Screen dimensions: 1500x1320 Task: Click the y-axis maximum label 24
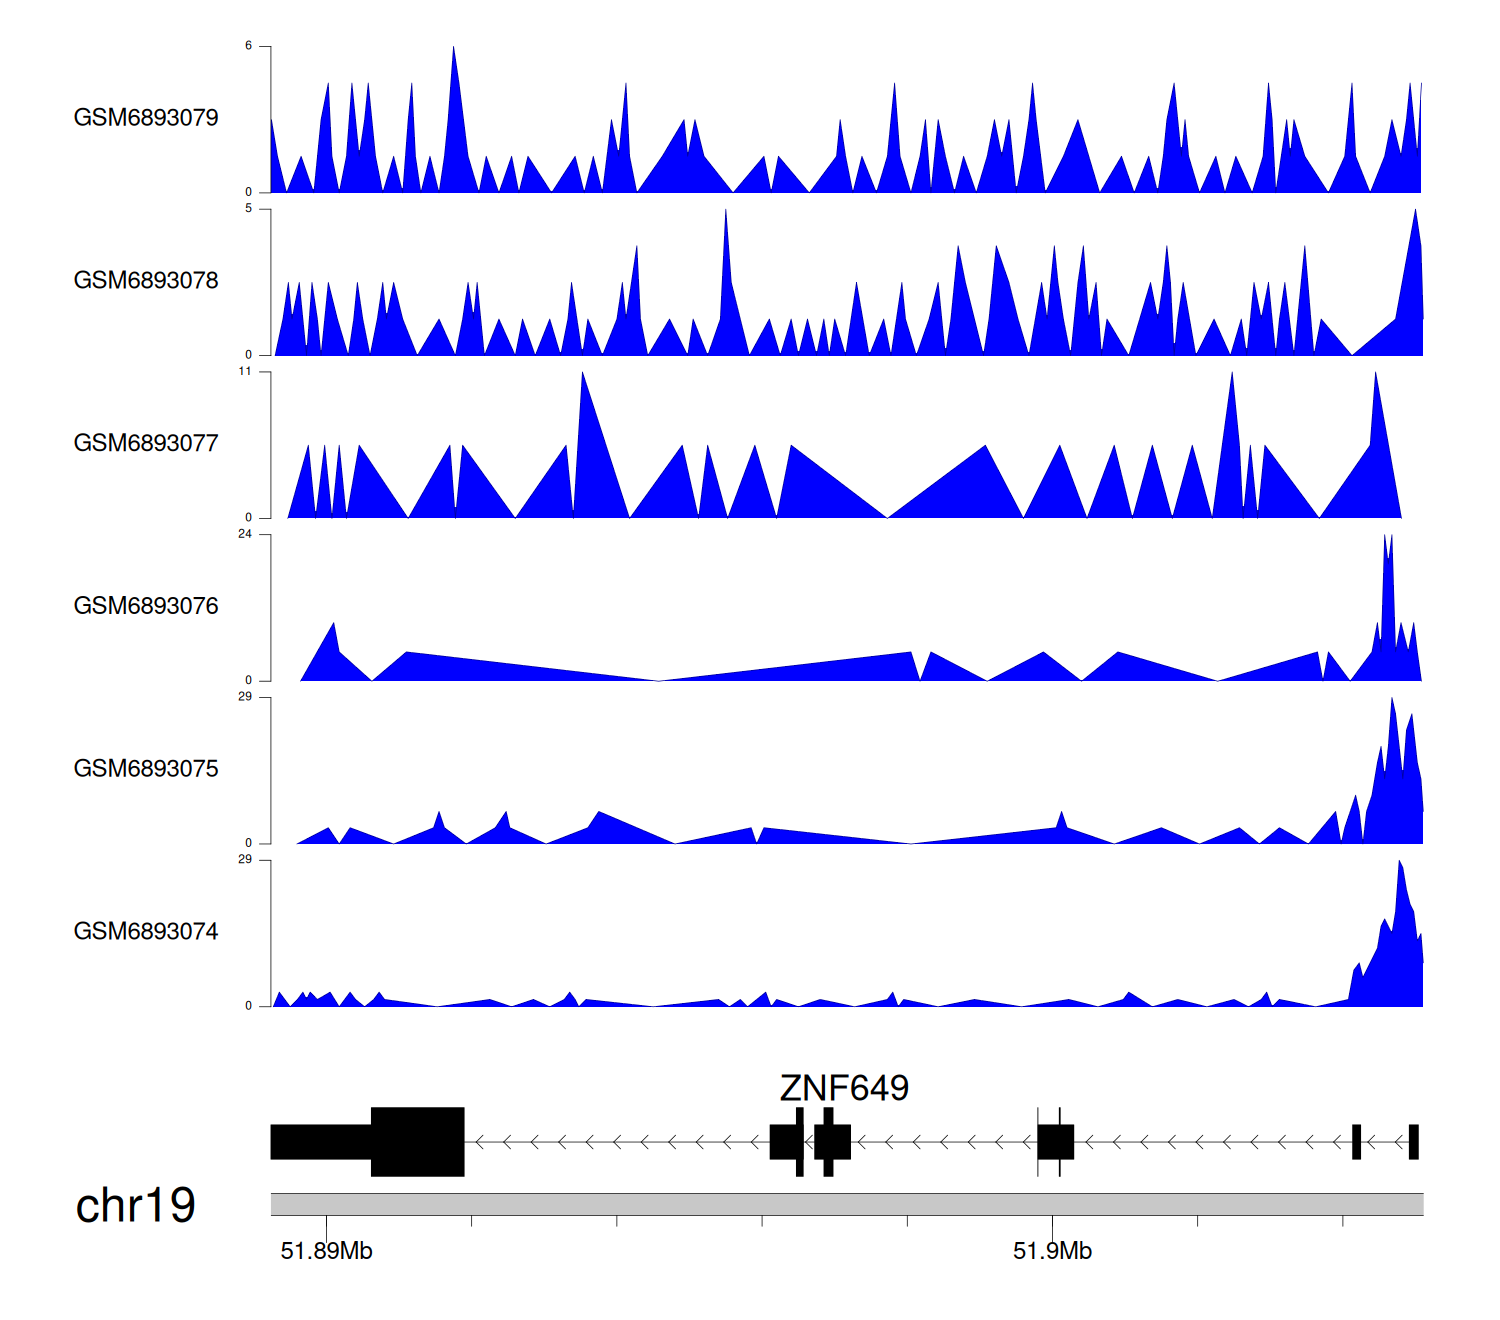pos(245,534)
